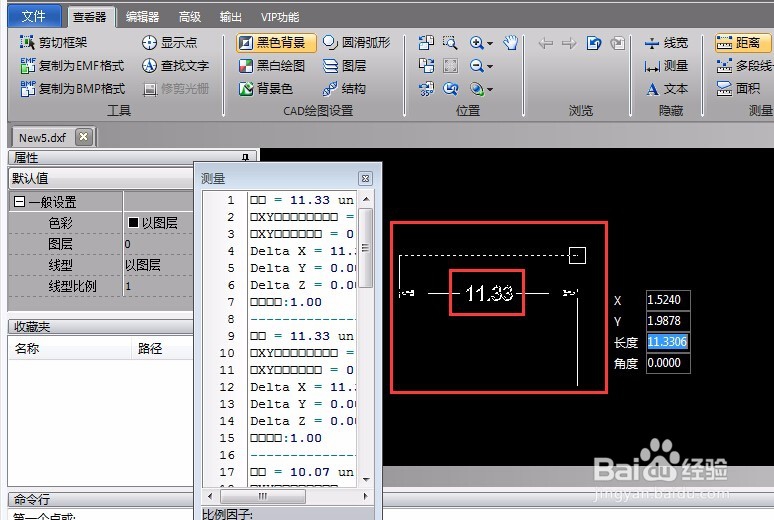Click the 显示点 (show points) tool
The image size is (774, 520).
(x=169, y=42)
